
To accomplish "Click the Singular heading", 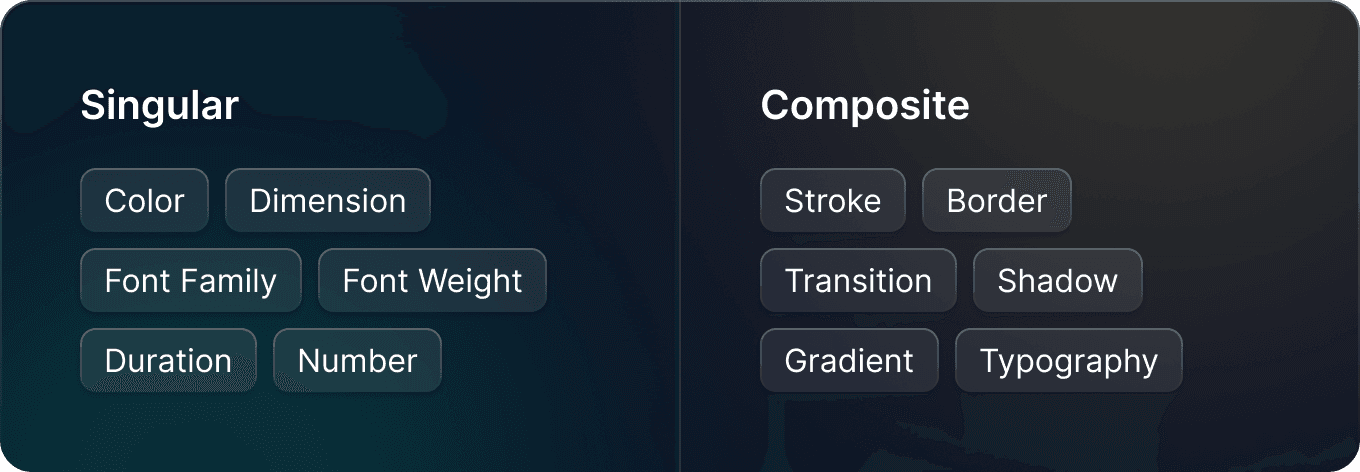I will click(160, 106).
